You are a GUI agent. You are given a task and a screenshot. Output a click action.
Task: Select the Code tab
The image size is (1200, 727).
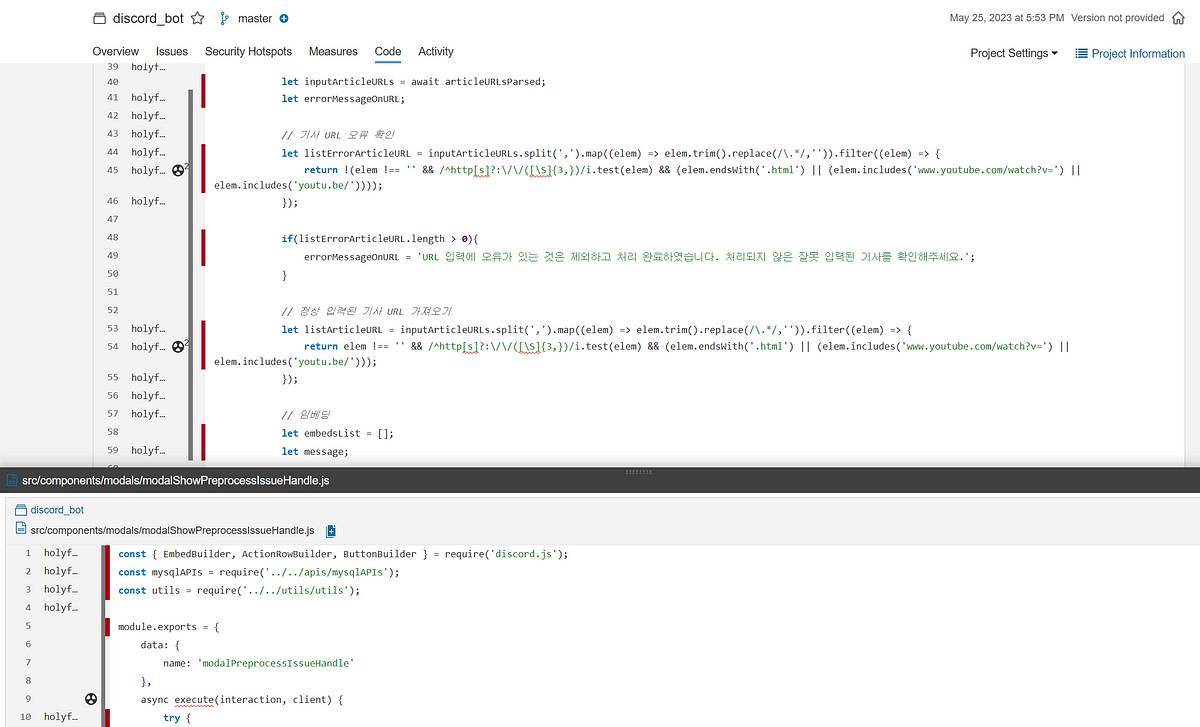click(388, 51)
